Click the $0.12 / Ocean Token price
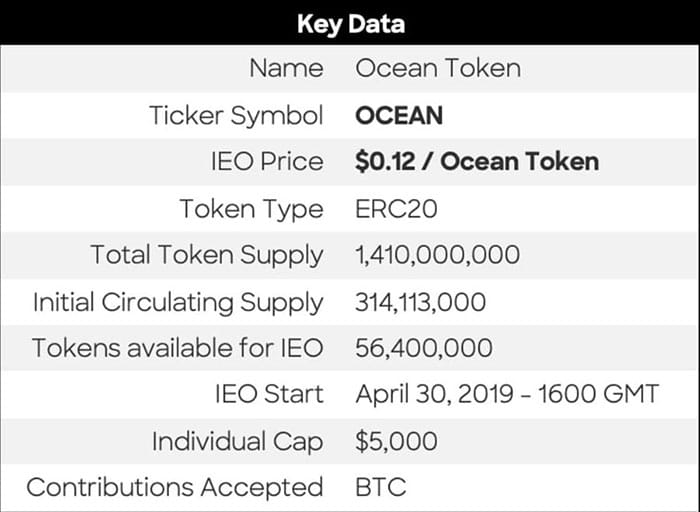This screenshot has height=512, width=700. click(477, 162)
